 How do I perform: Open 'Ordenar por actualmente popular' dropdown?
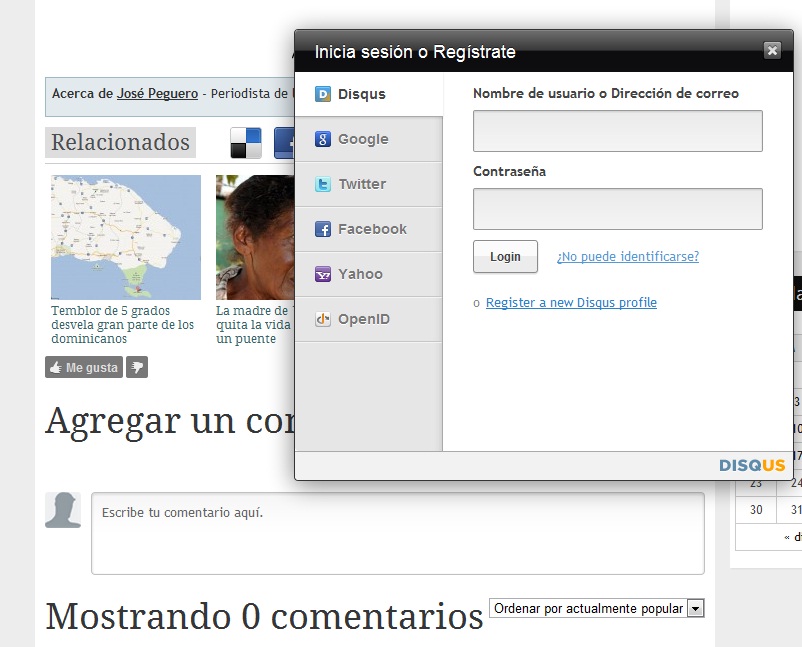coord(596,608)
